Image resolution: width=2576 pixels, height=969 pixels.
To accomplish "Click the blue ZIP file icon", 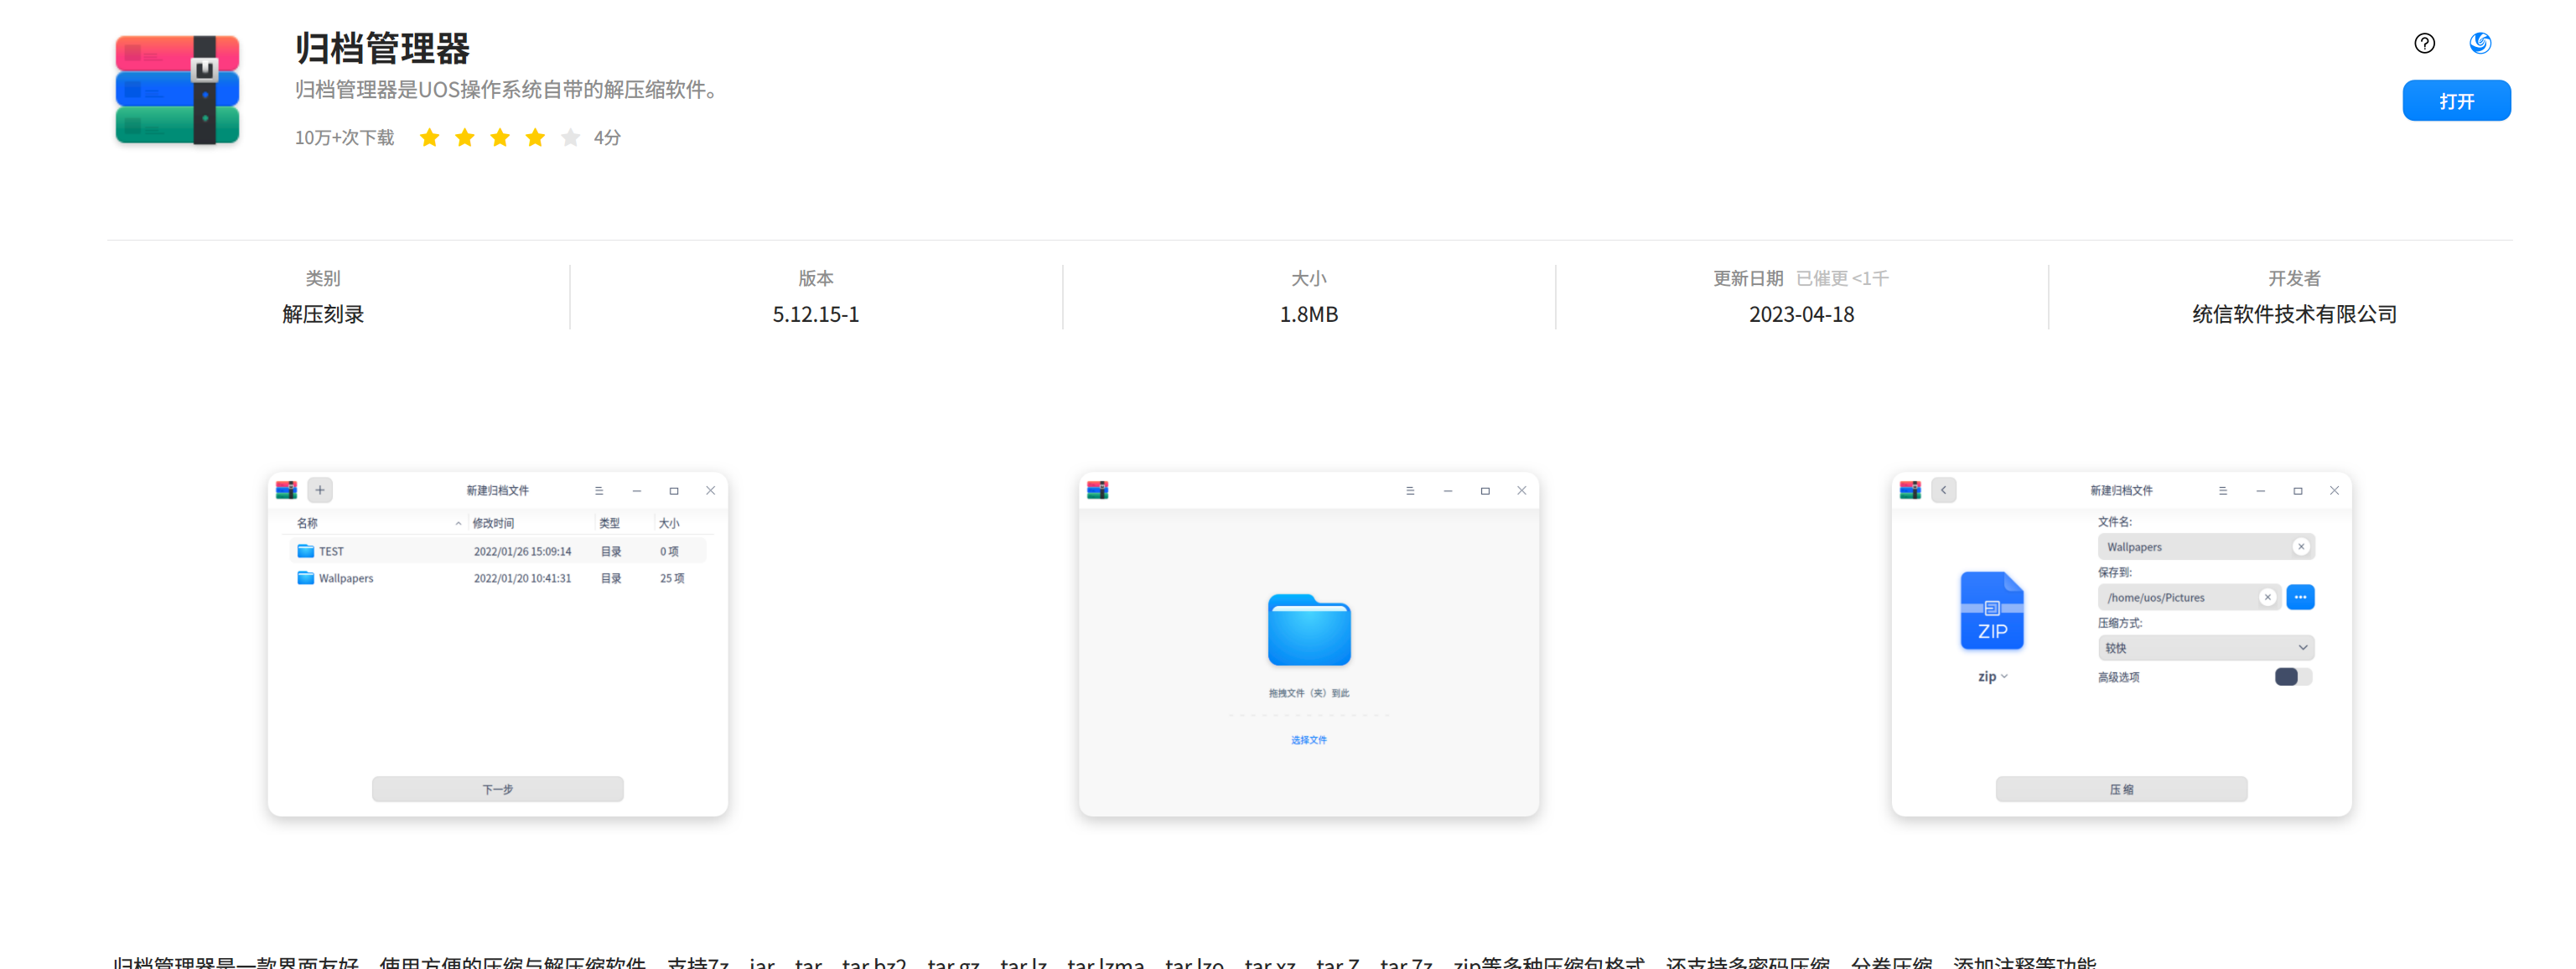I will click(1991, 611).
